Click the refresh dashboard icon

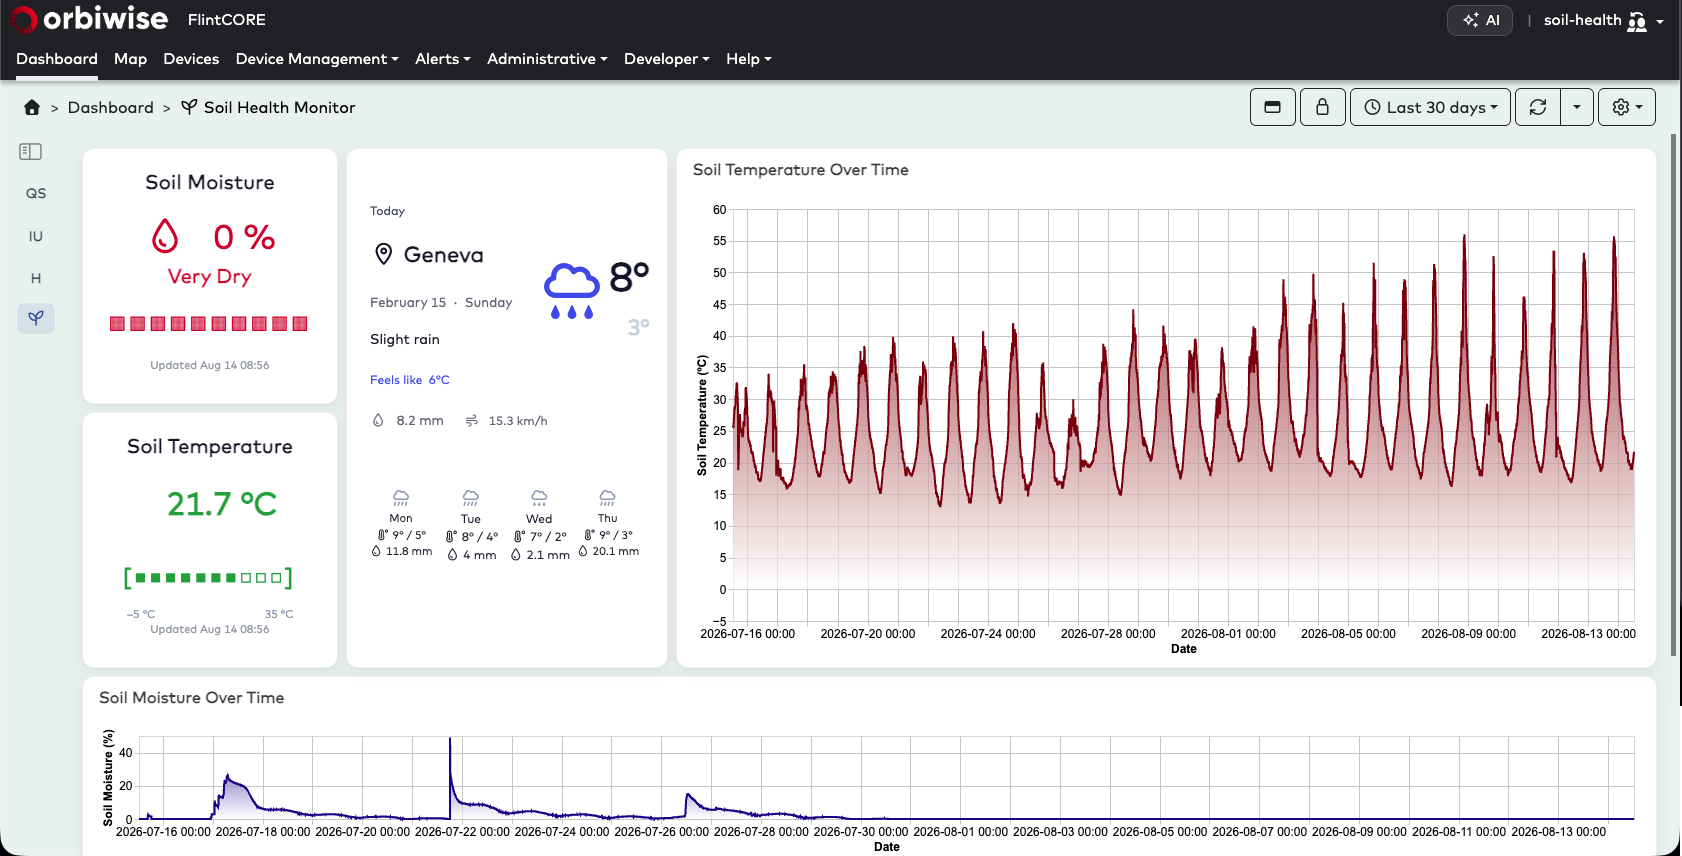click(x=1538, y=107)
